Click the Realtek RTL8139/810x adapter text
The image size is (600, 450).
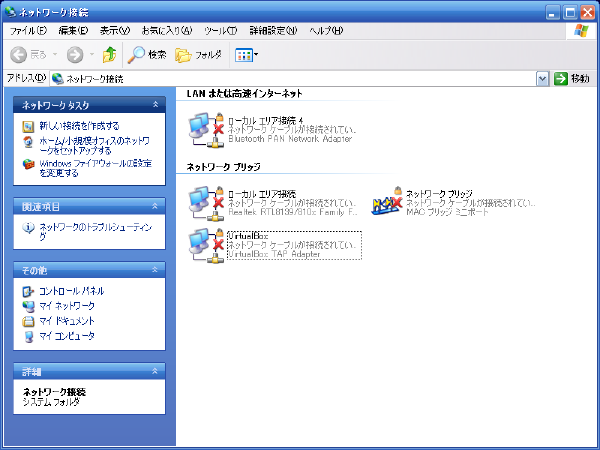[293, 212]
